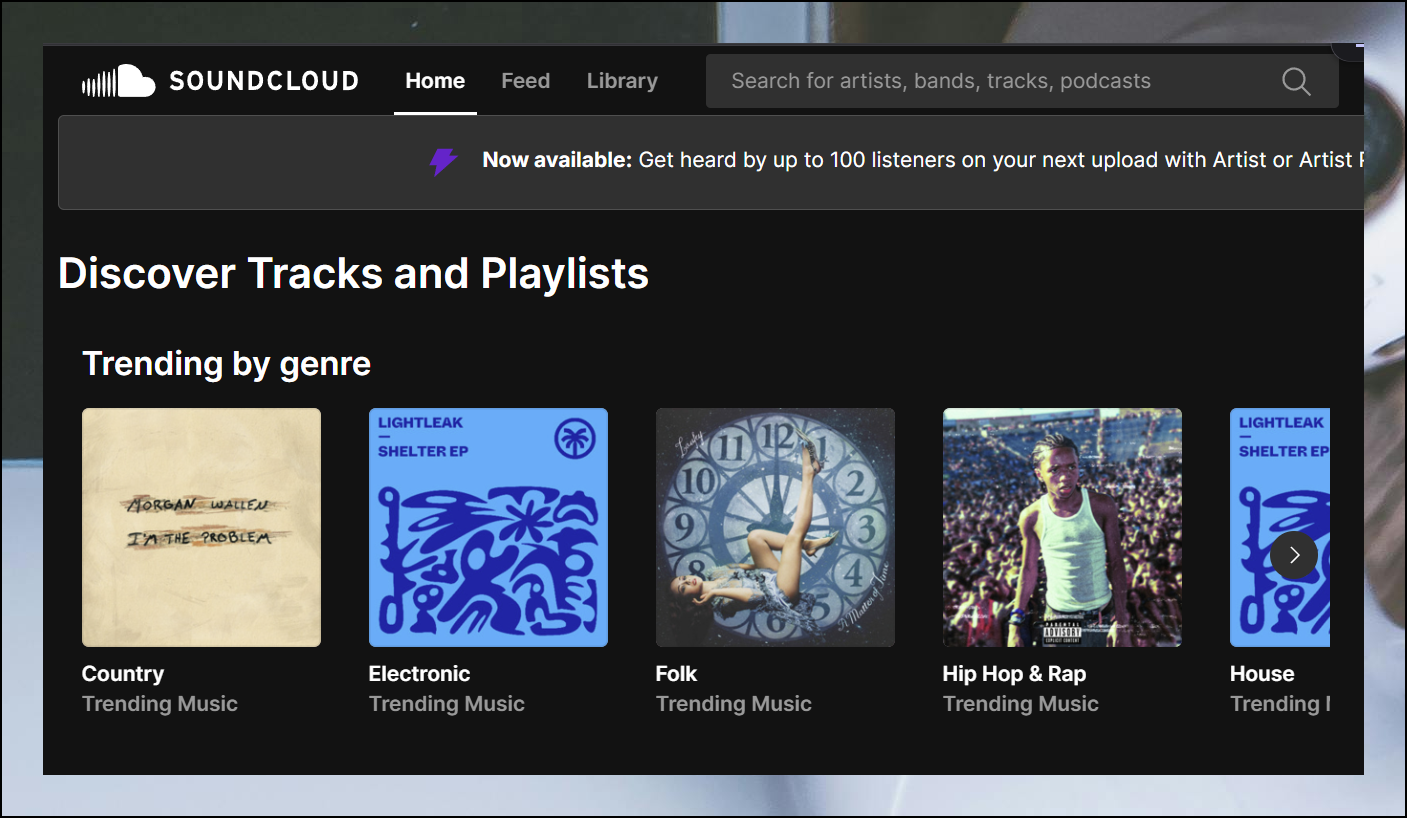Open the Library tab
The width and height of the screenshot is (1407, 818).
coord(622,81)
